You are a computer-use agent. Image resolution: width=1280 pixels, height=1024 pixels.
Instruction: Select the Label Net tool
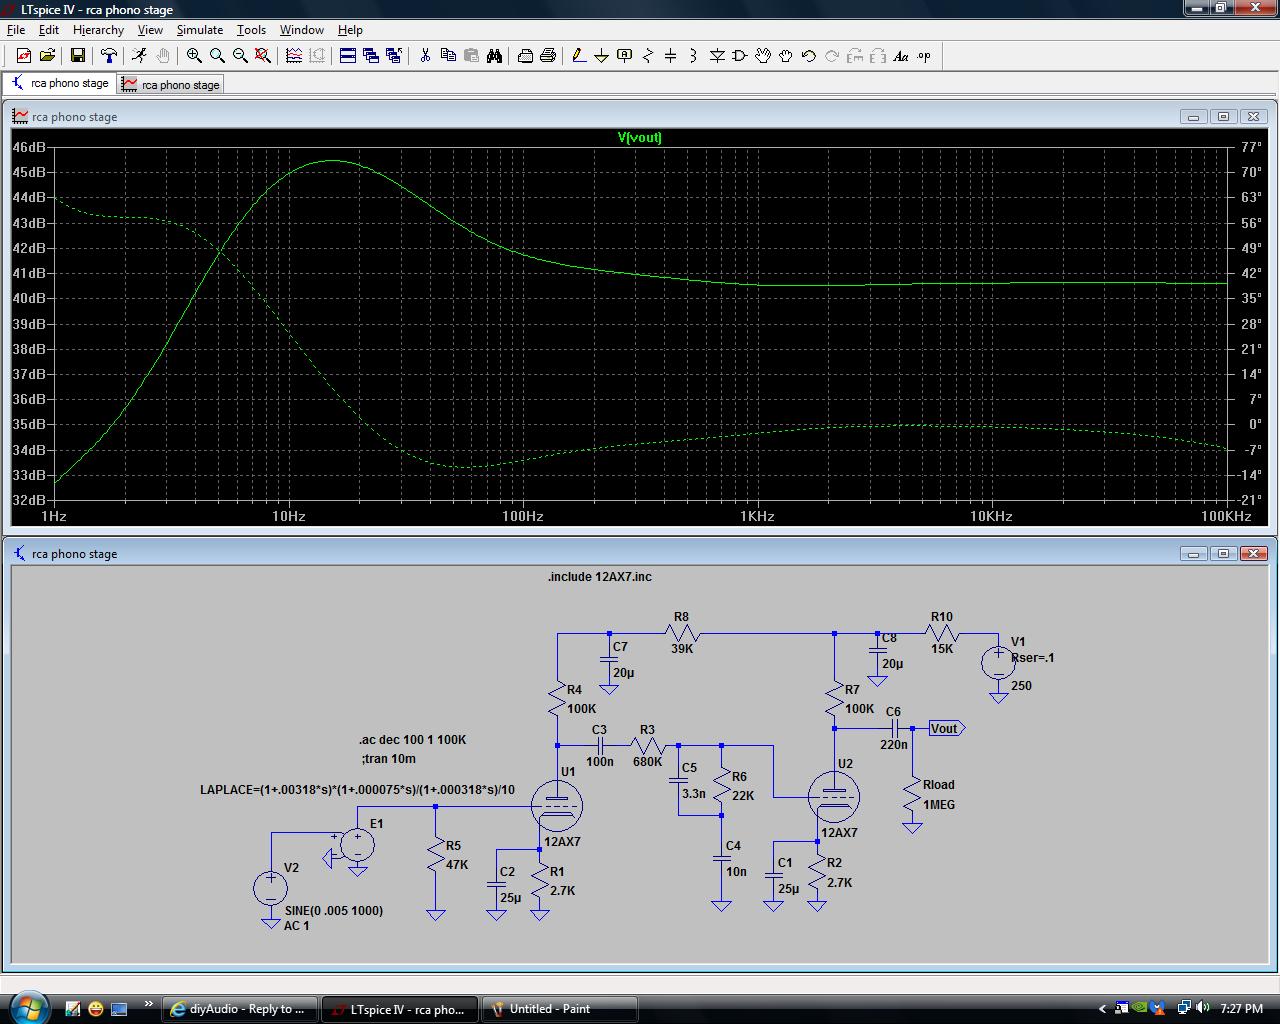point(625,56)
